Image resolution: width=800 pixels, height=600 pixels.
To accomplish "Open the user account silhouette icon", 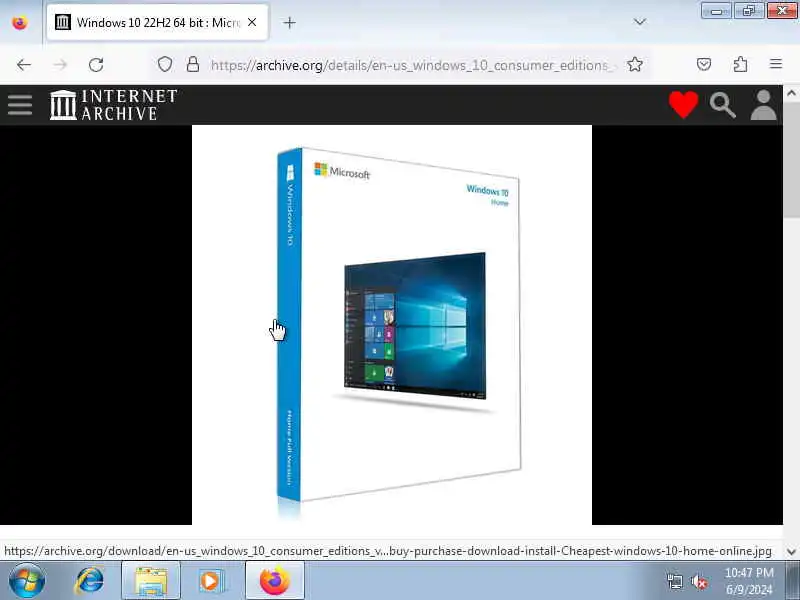I will click(763, 105).
